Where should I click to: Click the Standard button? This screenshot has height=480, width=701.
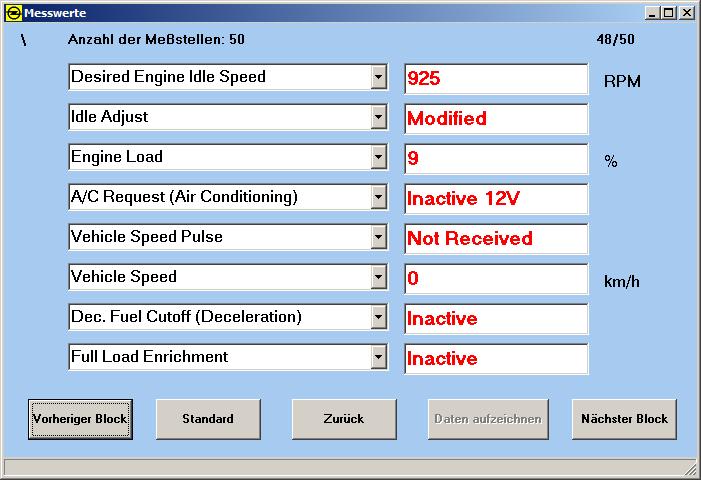click(x=208, y=419)
